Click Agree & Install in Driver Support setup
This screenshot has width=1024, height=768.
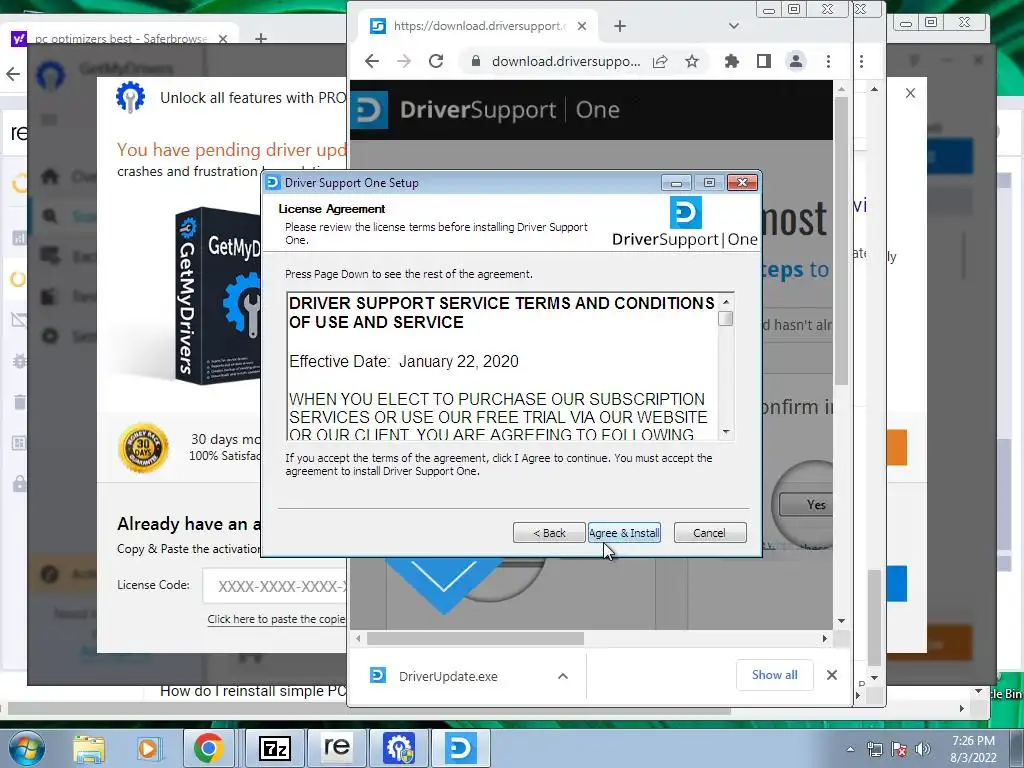pos(624,533)
